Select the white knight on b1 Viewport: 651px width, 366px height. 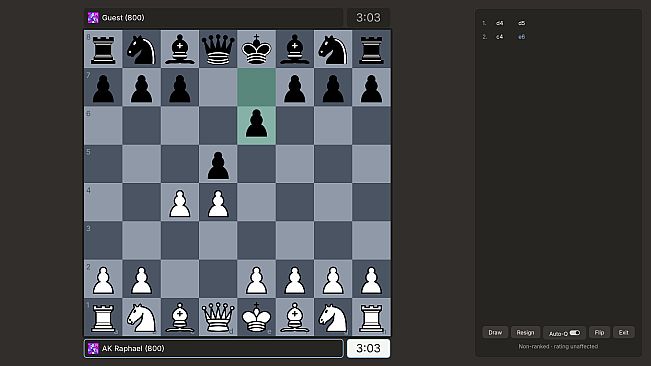[142, 317]
